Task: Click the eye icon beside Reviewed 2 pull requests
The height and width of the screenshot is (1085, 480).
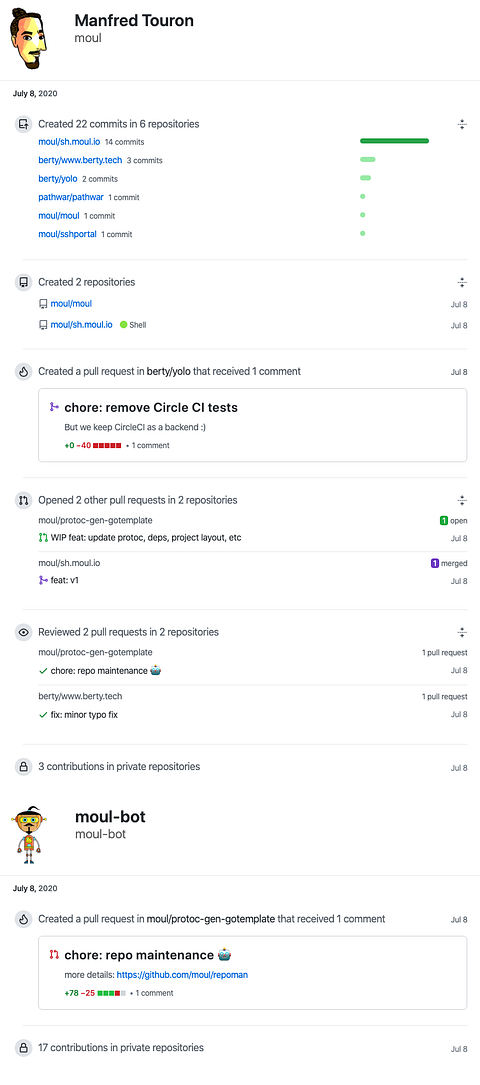Action: (24, 632)
